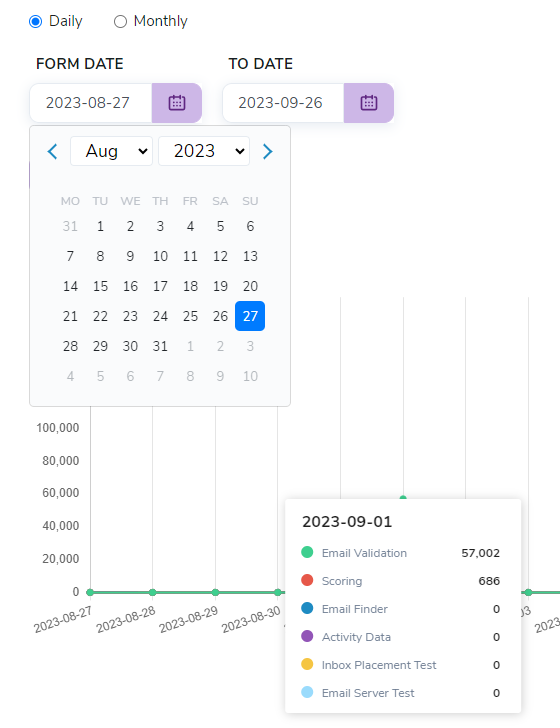Select August 9 in the calendar

click(x=130, y=256)
